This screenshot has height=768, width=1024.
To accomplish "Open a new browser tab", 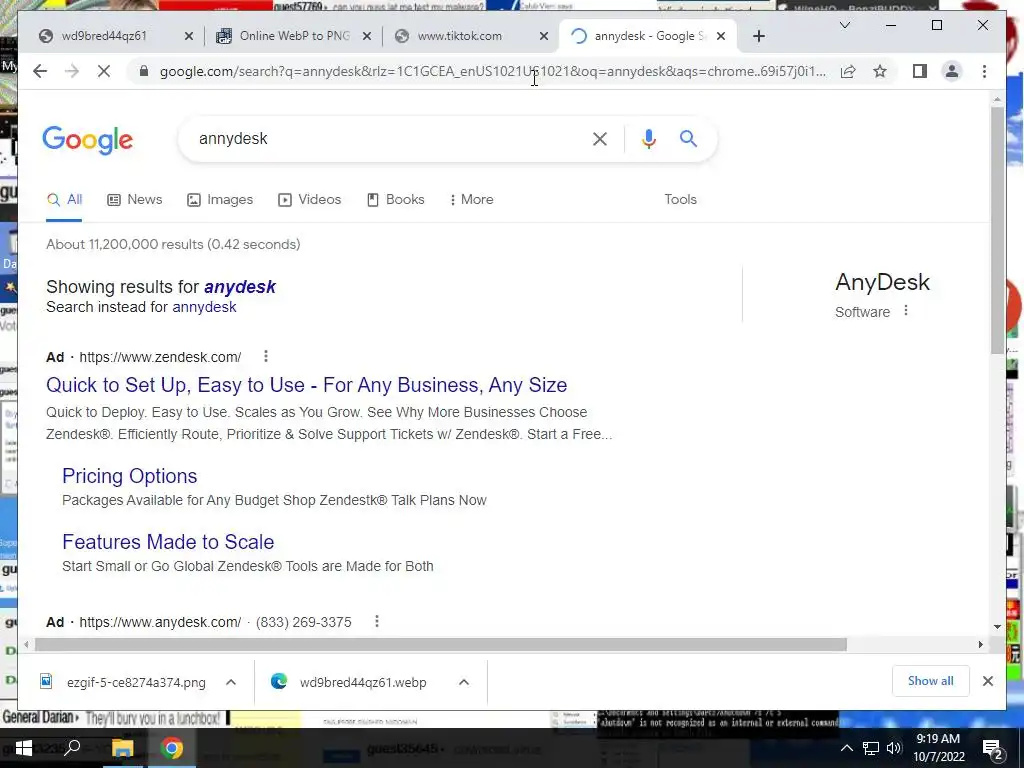I will pos(758,36).
